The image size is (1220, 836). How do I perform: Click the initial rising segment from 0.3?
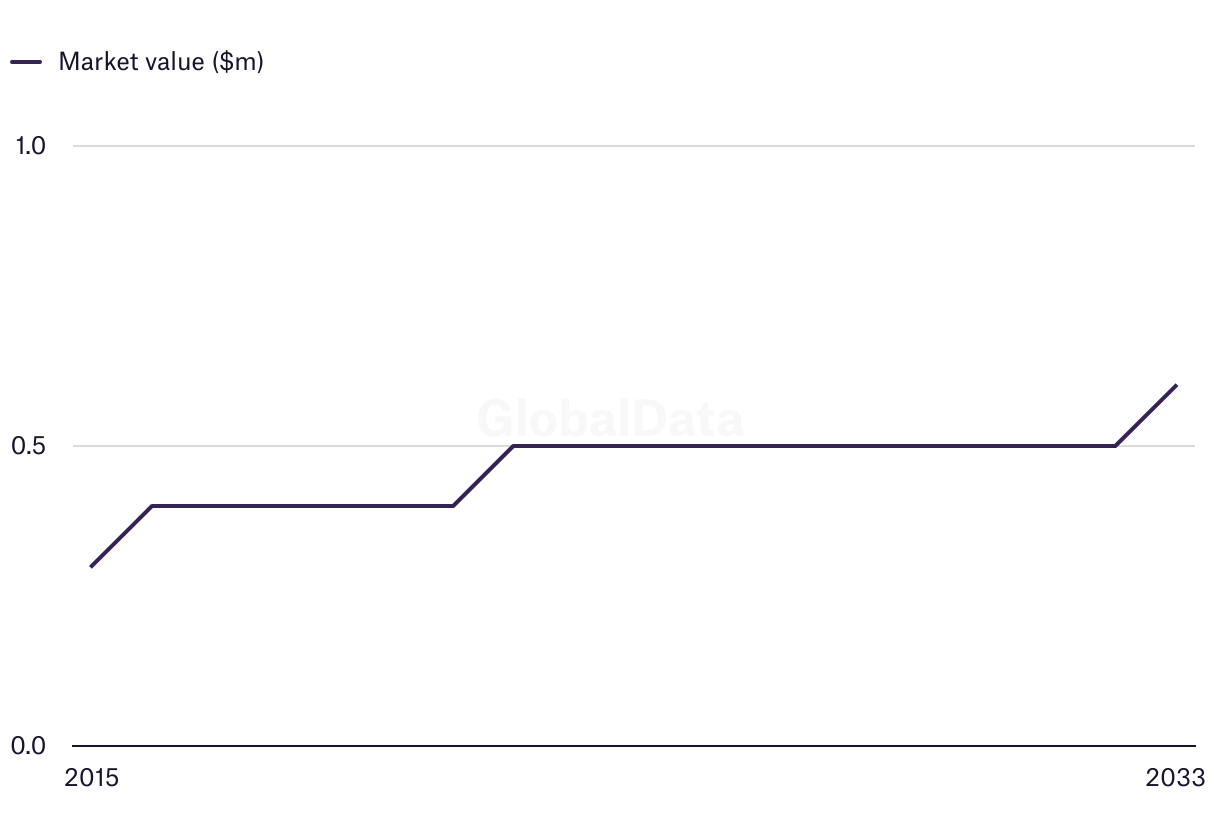121,537
